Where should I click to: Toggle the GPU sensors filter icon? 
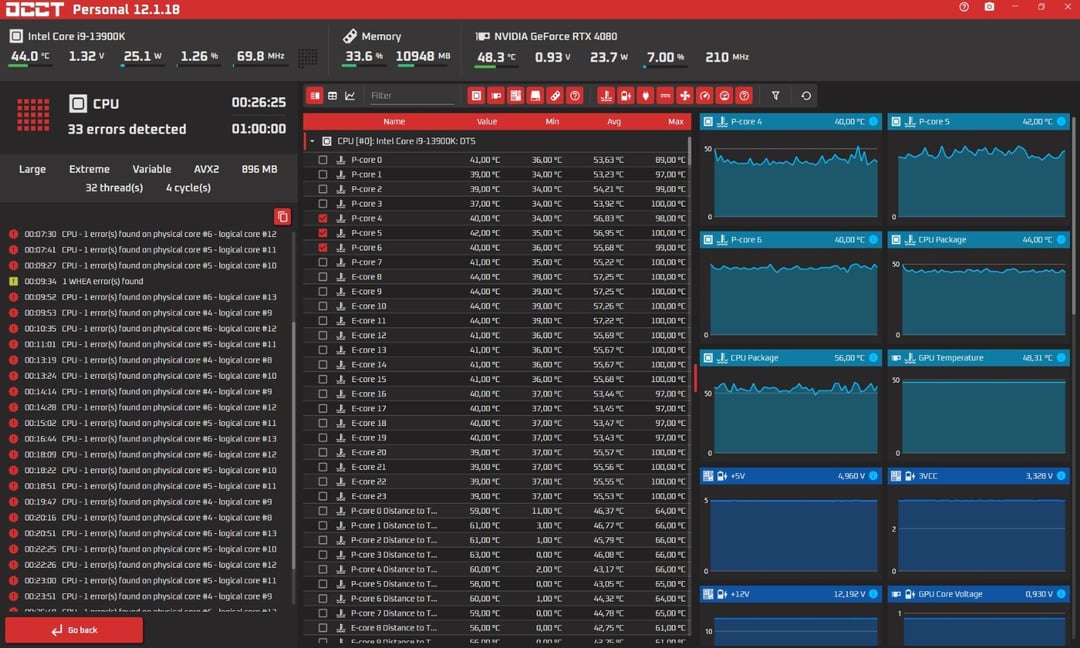point(496,96)
